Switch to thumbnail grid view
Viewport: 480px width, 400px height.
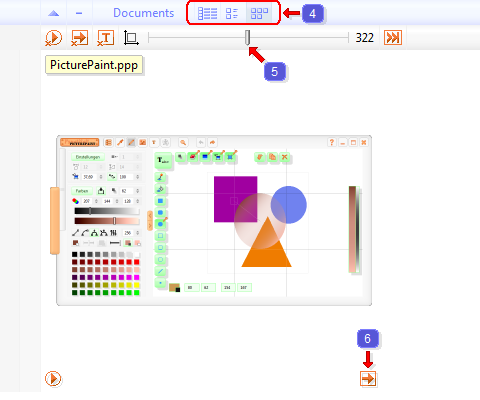coord(259,14)
